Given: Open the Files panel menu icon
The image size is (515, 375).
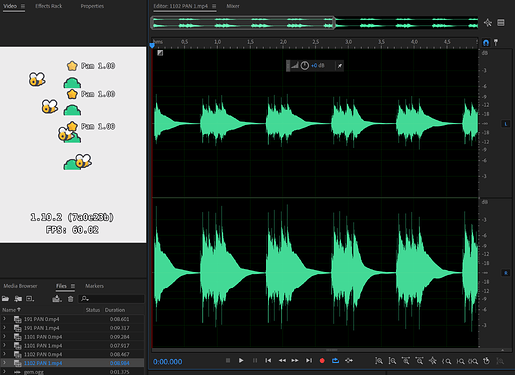Looking at the screenshot, I should (x=73, y=286).
